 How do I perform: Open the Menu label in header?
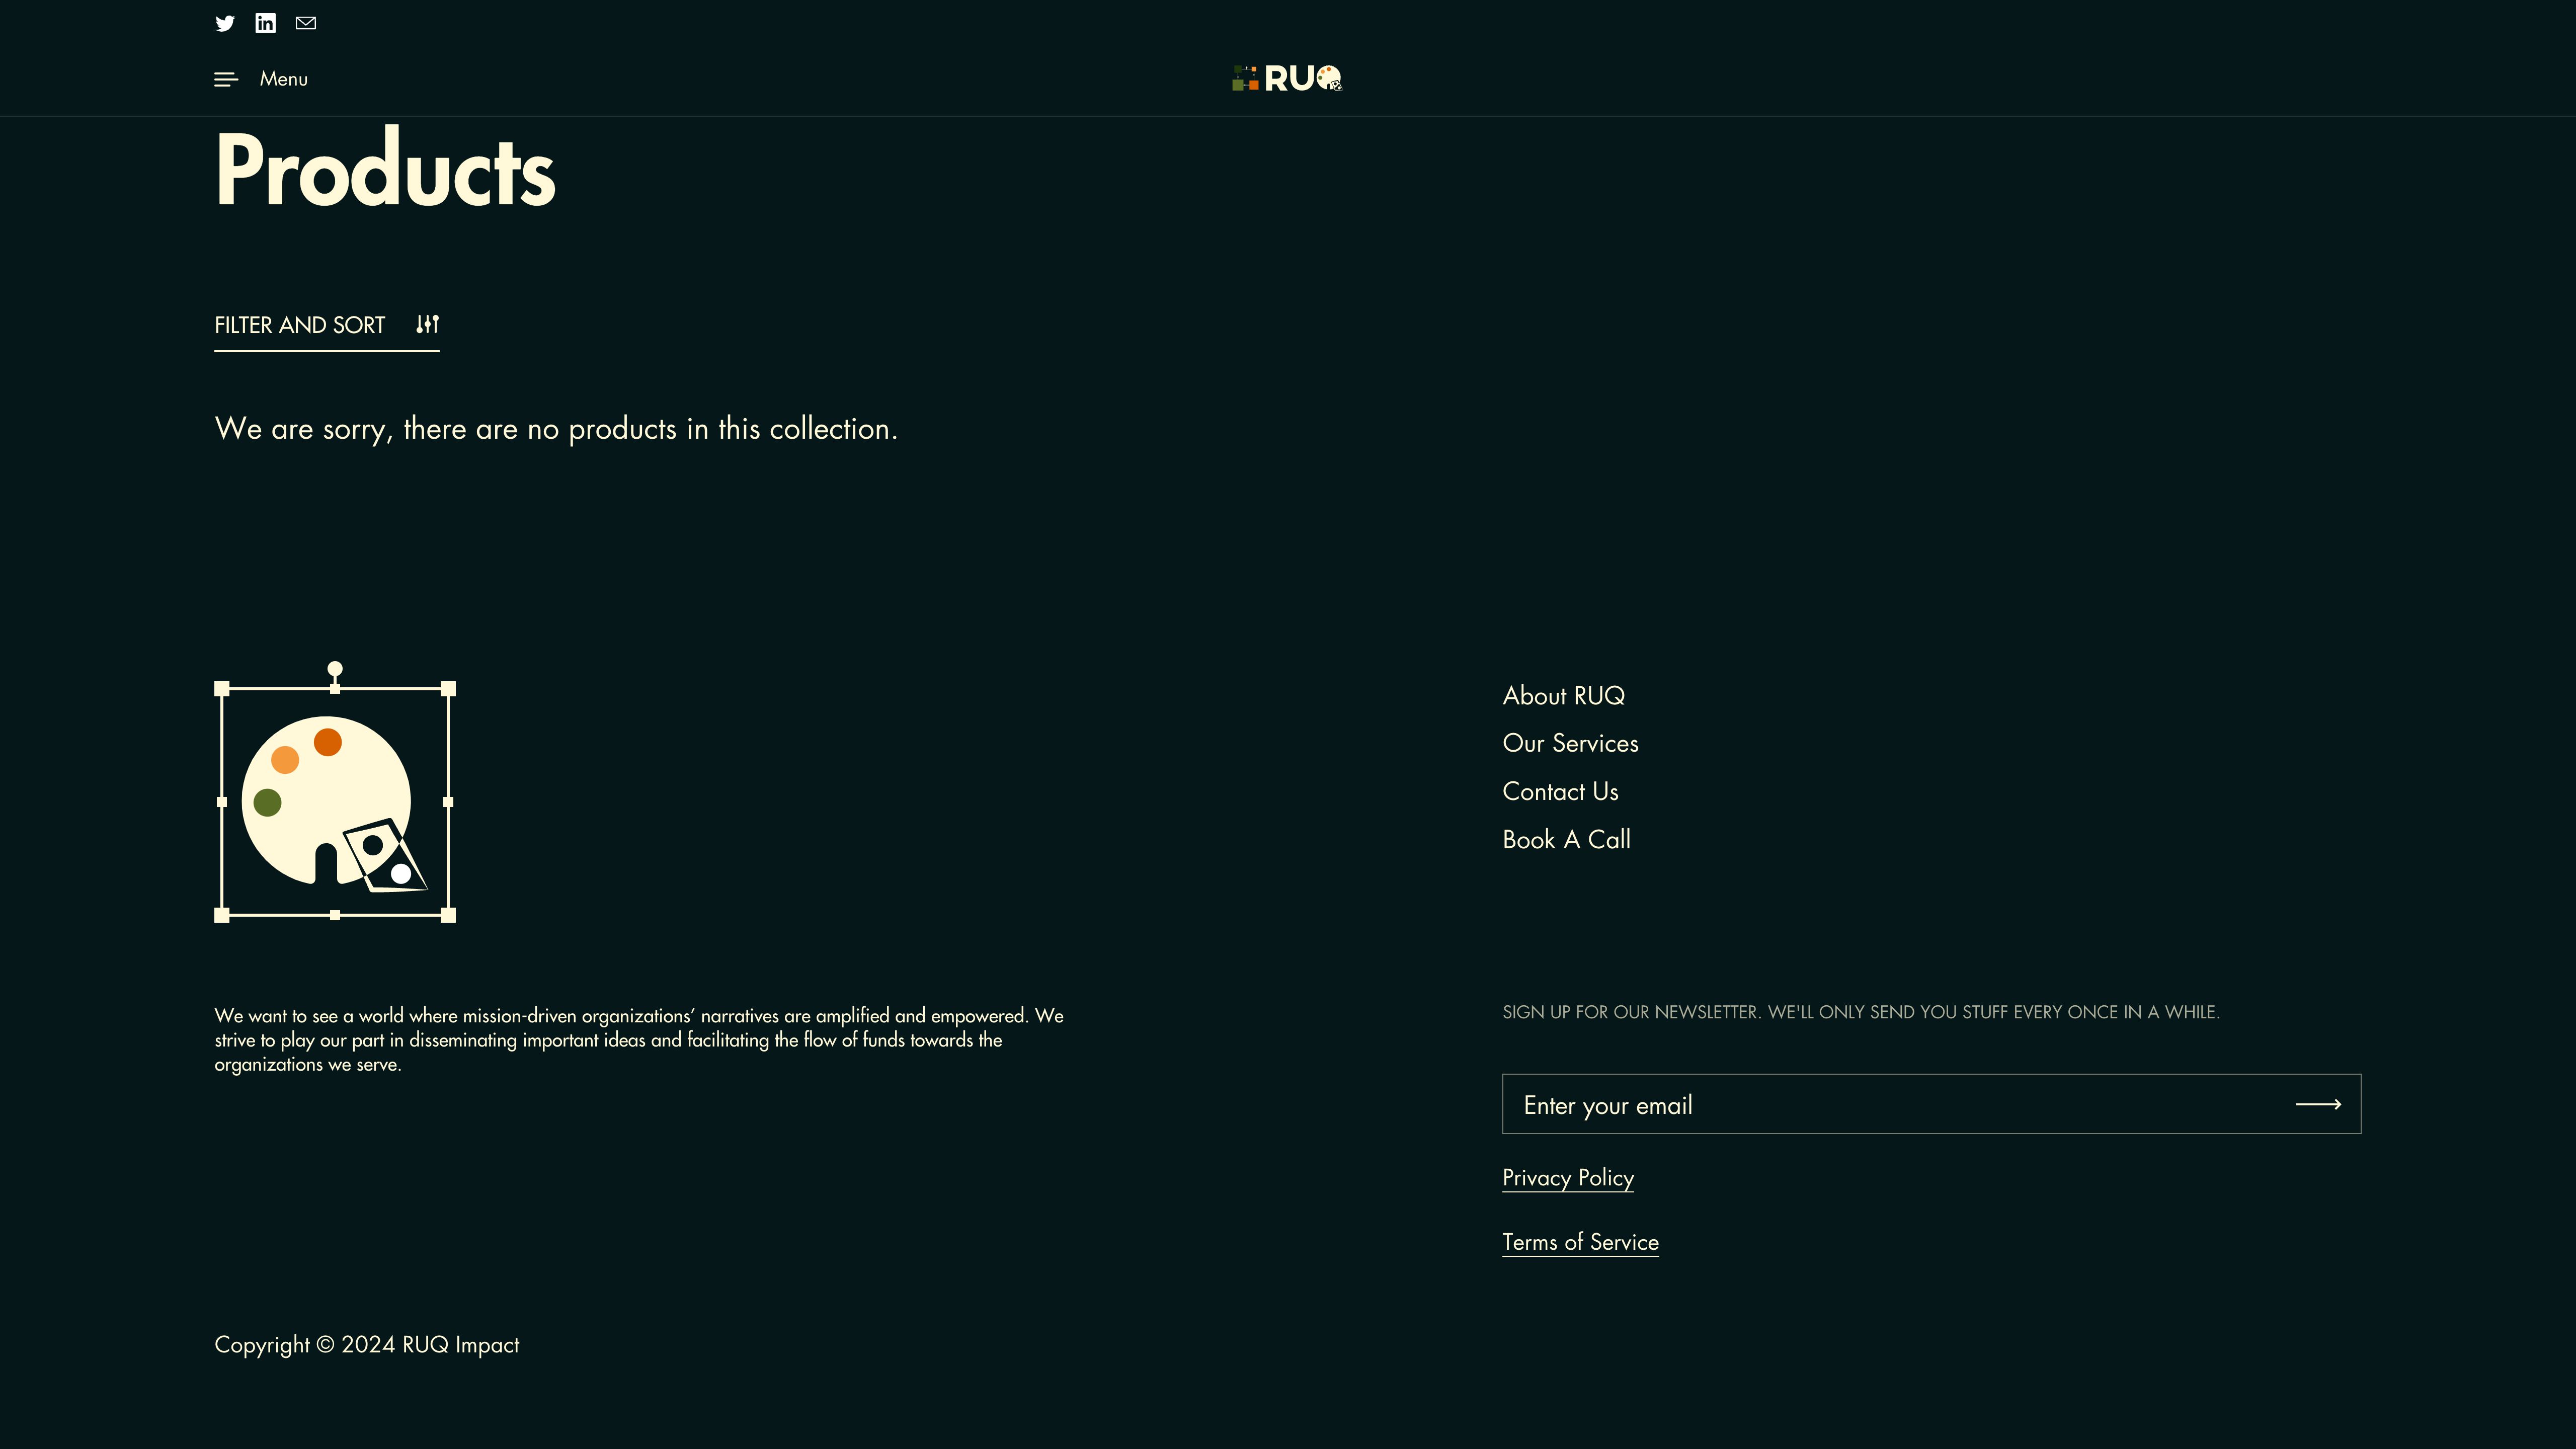(284, 79)
